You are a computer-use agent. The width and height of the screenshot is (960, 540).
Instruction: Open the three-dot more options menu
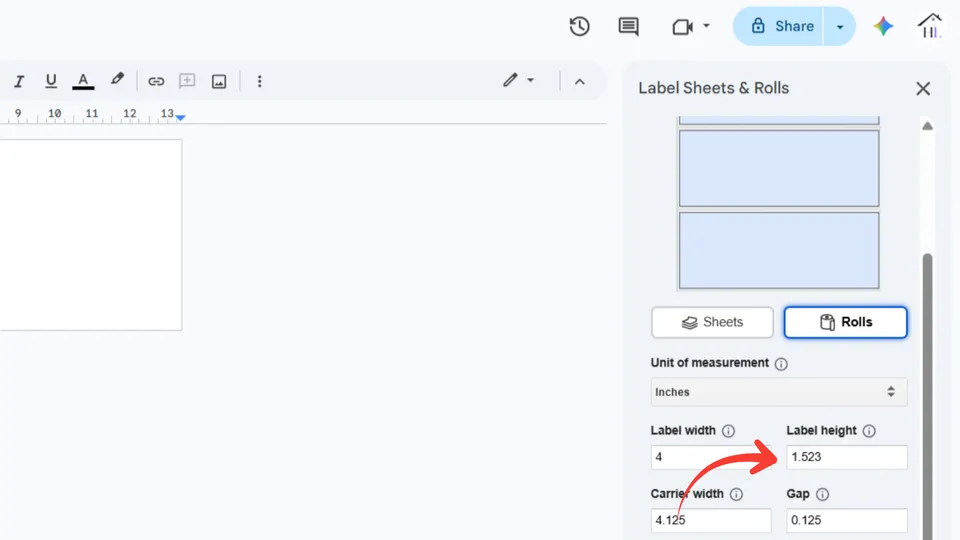coord(260,81)
